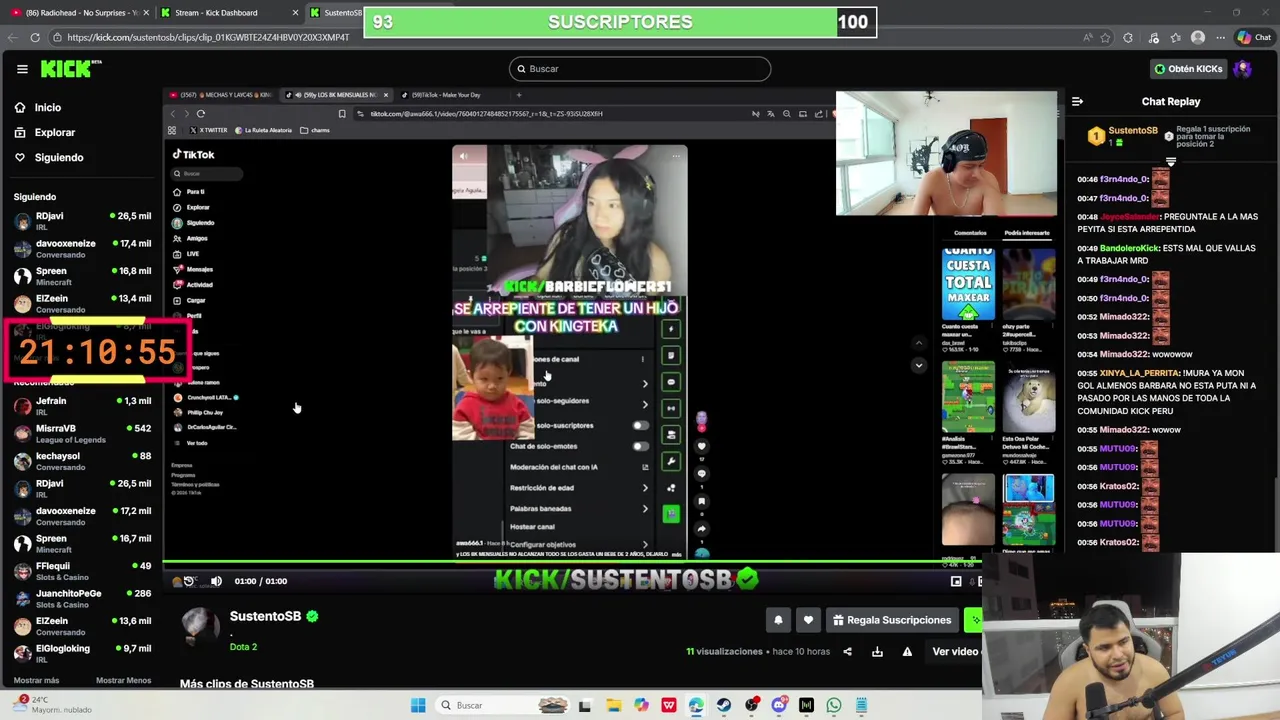1280x720 pixels.
Task: Close the Radiohead No Surprises tab
Action: [146, 13]
